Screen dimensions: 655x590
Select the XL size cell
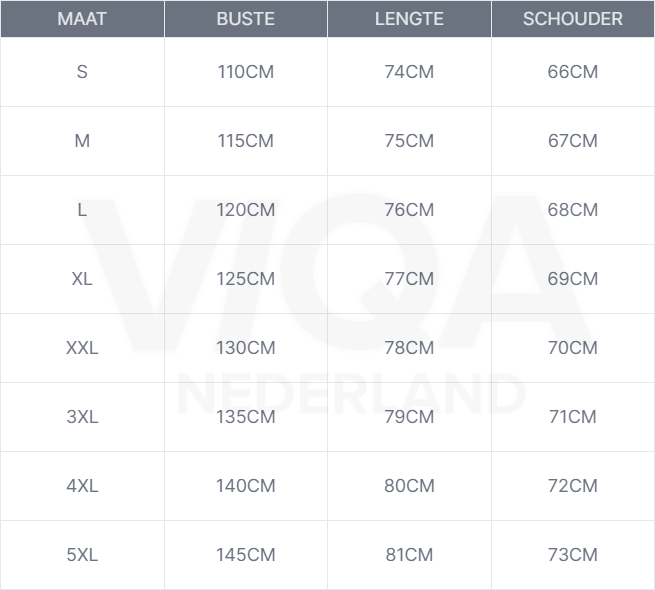(x=82, y=279)
